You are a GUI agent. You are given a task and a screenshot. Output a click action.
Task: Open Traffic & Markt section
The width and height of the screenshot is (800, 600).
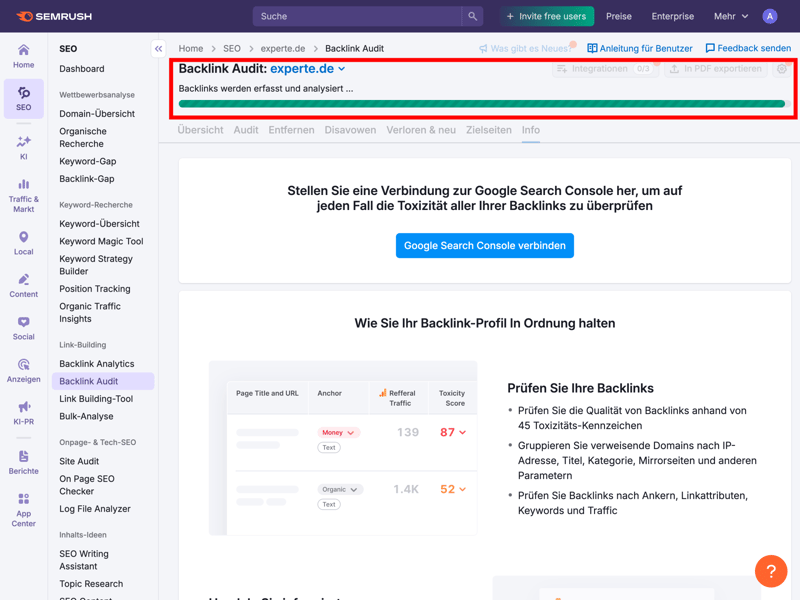click(x=23, y=196)
